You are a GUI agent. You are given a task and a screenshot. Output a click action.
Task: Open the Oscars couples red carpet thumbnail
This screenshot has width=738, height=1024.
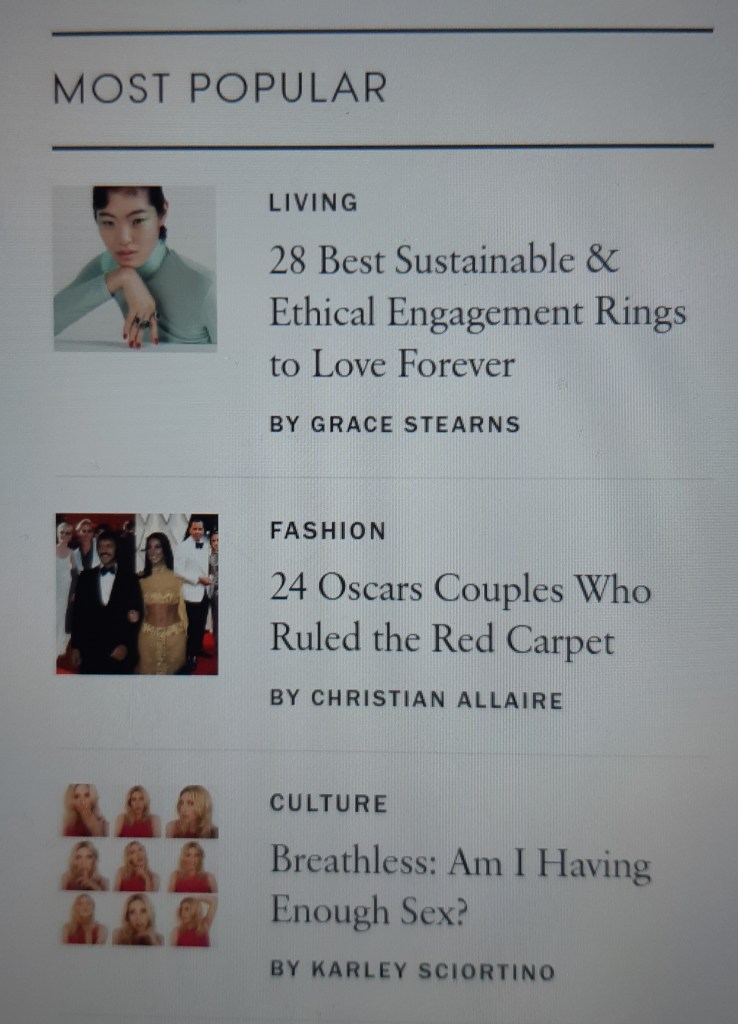coord(137,594)
